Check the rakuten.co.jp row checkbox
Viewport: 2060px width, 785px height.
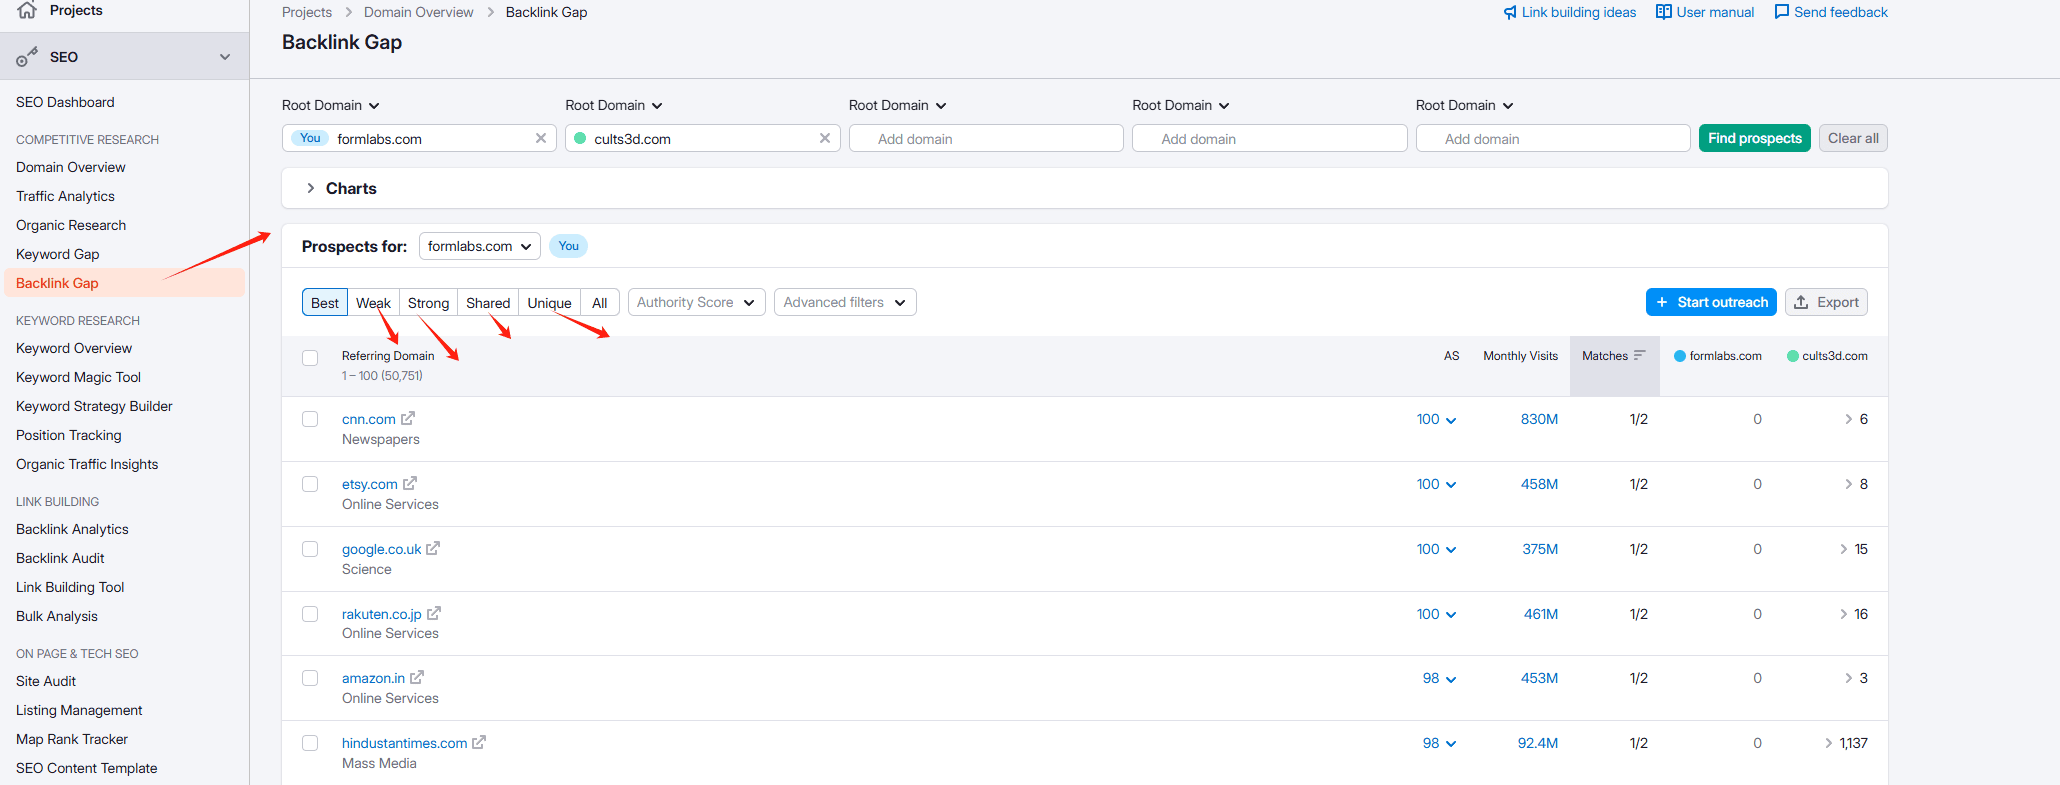[310, 614]
